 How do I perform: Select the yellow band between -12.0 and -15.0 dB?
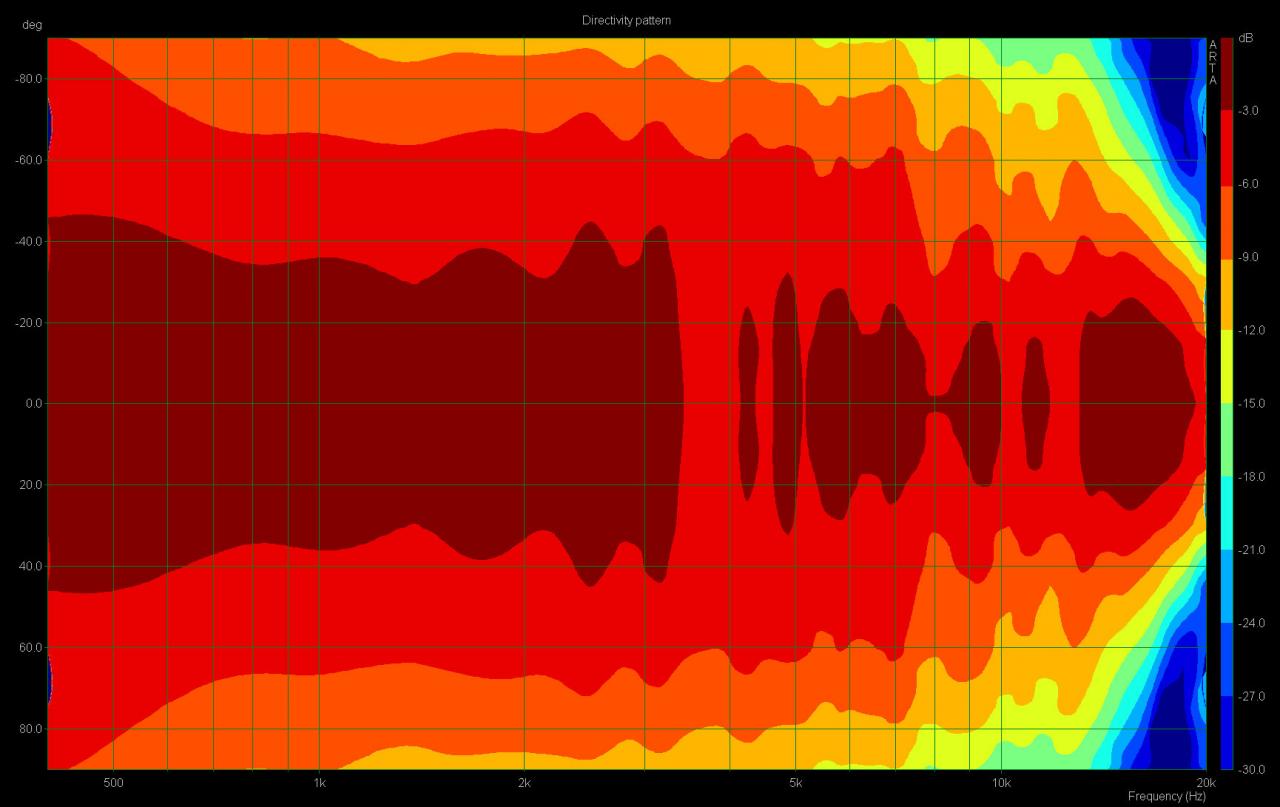pos(1227,366)
